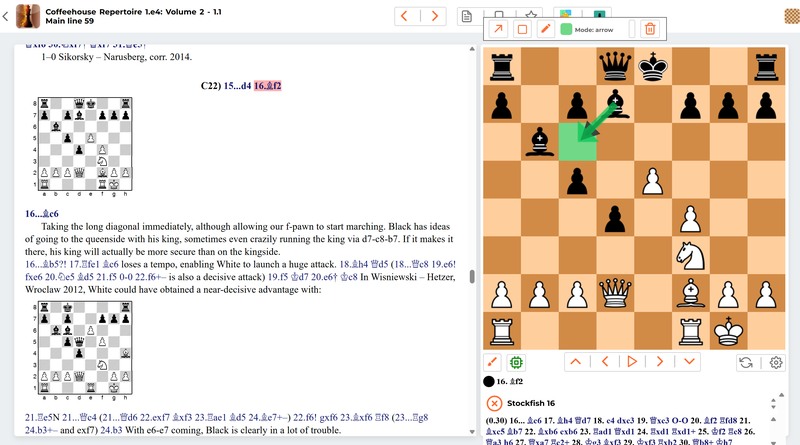Click the highlighted move 16.Bf2 in text
The image size is (800, 445).
267,86
